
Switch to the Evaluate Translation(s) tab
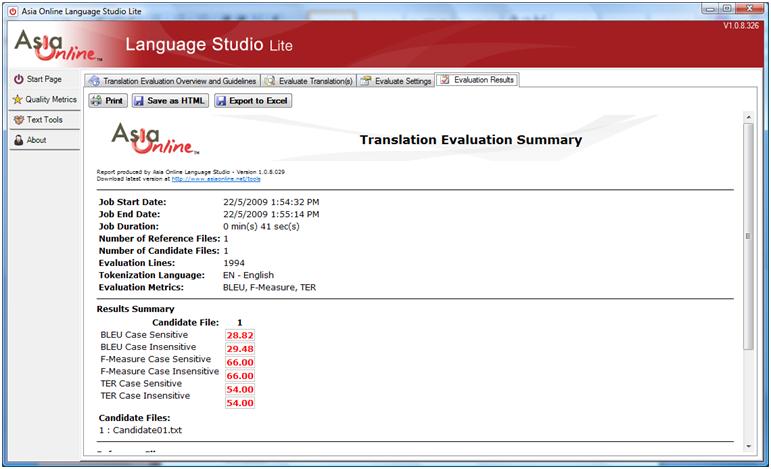[308, 81]
